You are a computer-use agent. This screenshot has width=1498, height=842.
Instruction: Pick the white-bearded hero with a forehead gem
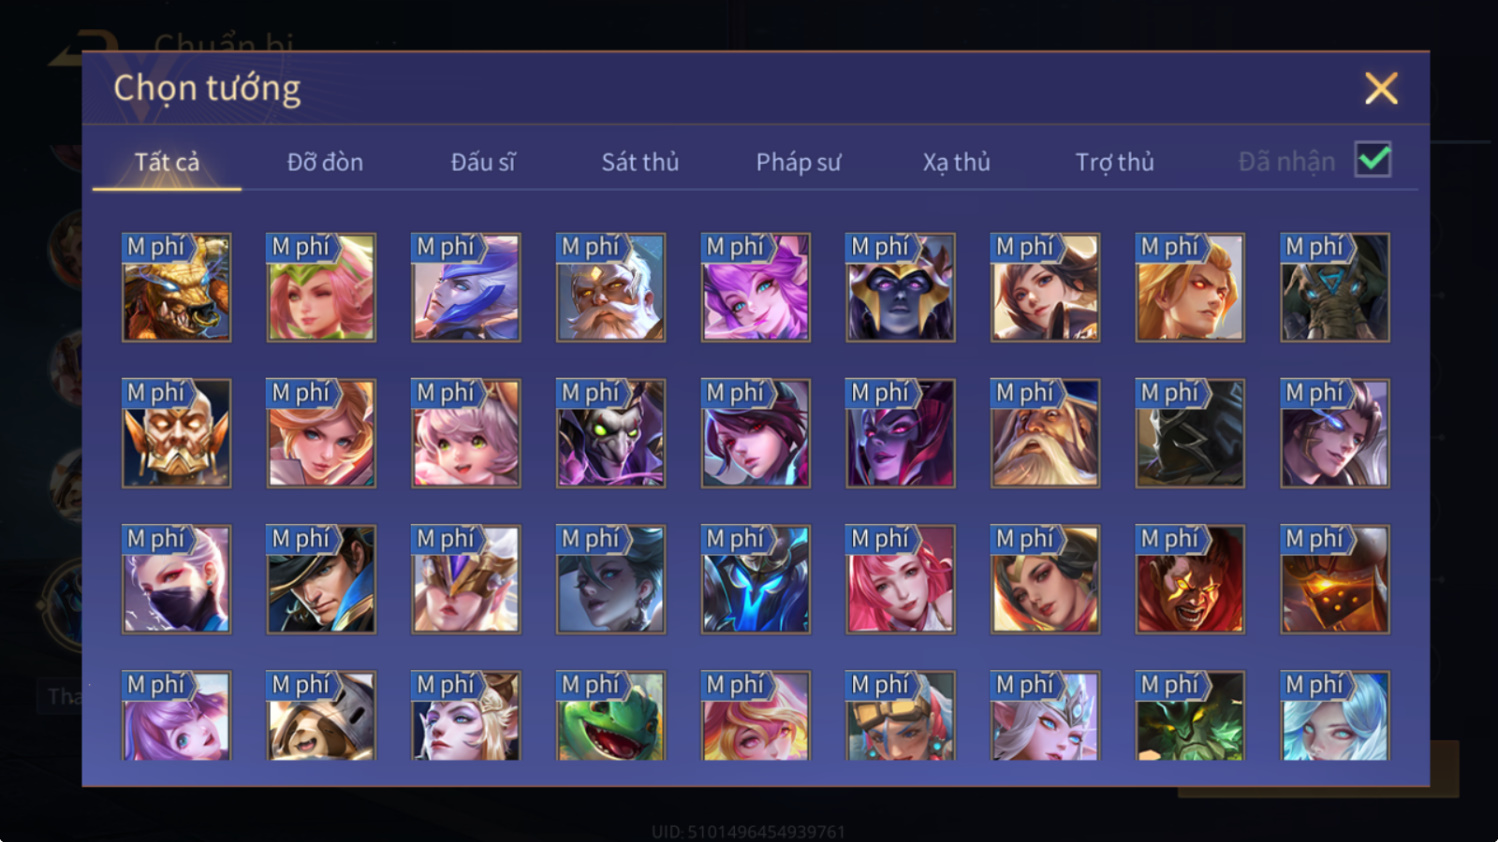click(x=611, y=288)
